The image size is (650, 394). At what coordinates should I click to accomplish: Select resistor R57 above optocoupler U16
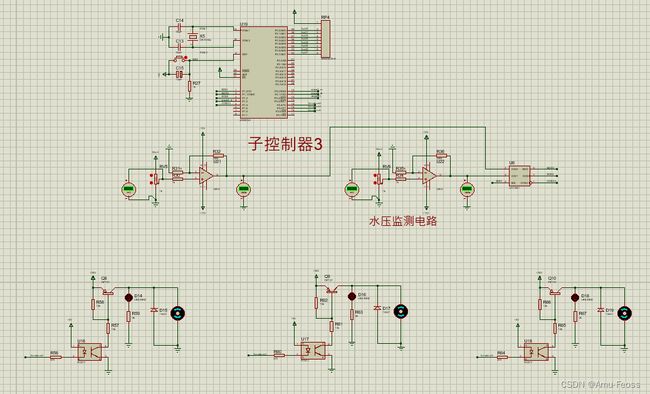pos(108,328)
